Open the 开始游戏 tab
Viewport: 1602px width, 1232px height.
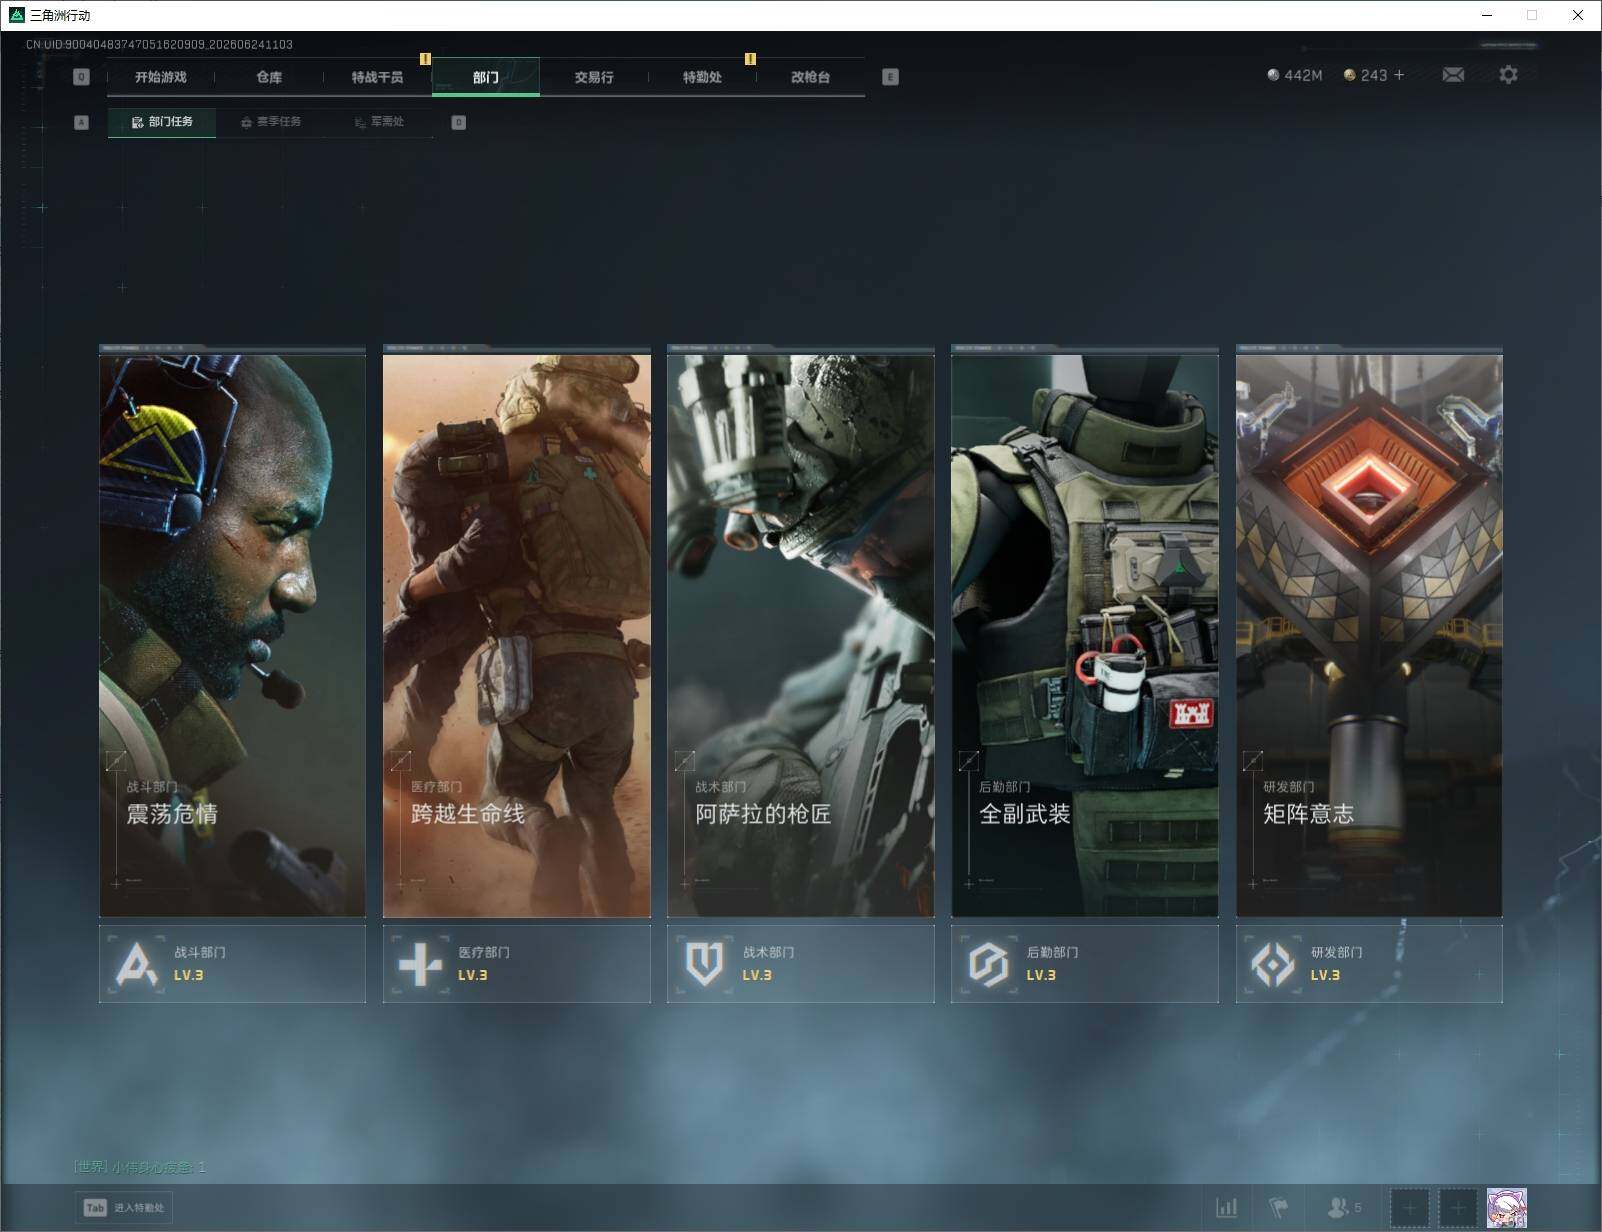tap(161, 77)
